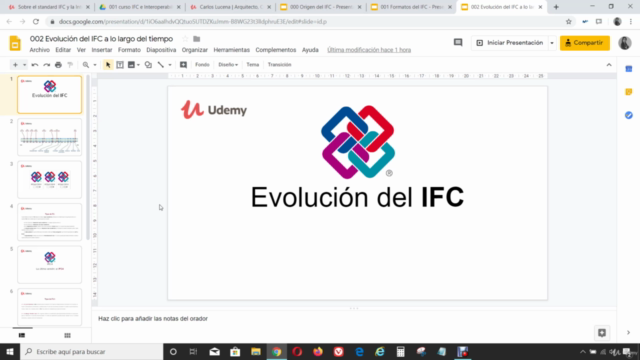Image resolution: width=640 pixels, height=360 pixels.
Task: Click the Print icon
Action: tap(58, 64)
